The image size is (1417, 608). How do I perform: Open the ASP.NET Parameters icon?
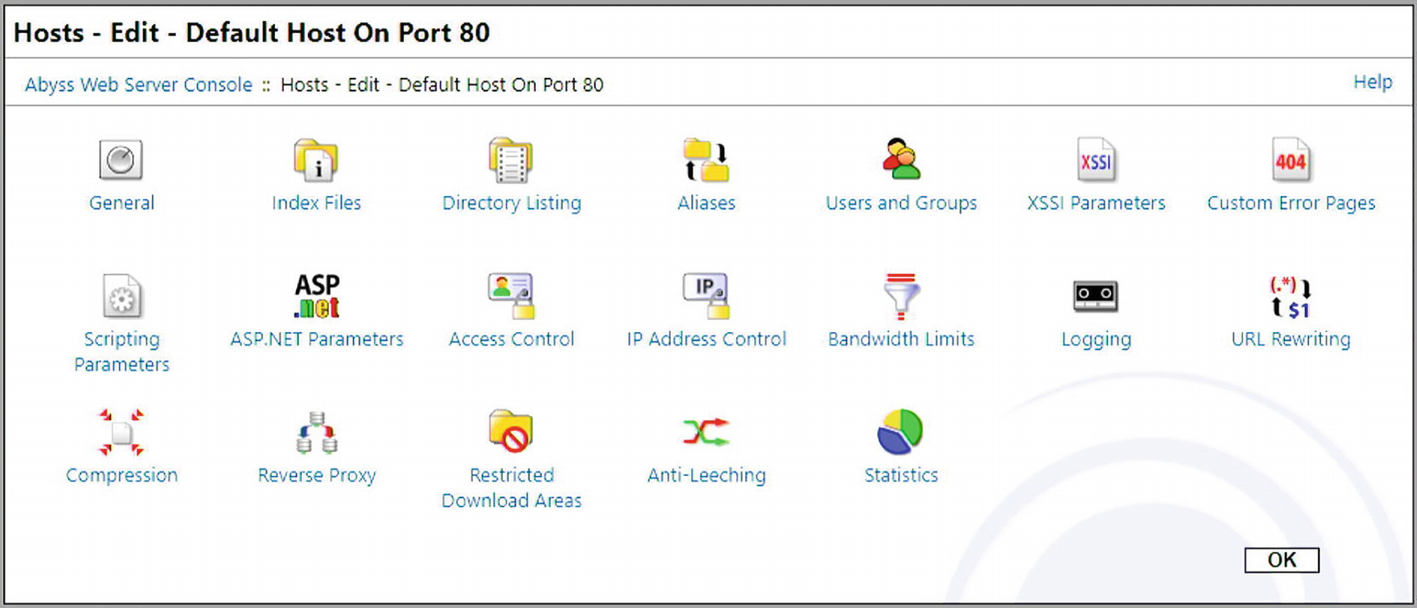316,296
